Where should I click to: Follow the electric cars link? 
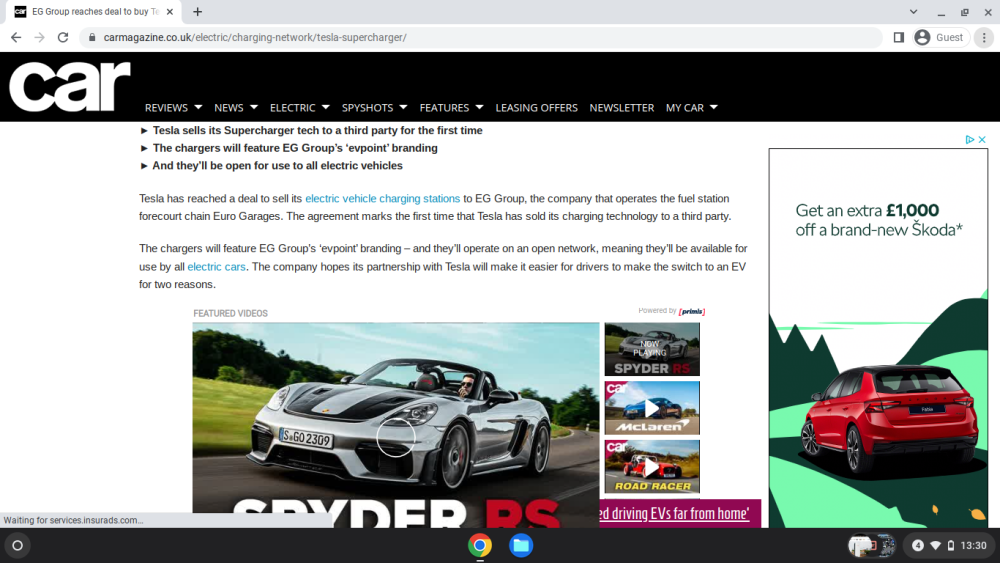(216, 267)
